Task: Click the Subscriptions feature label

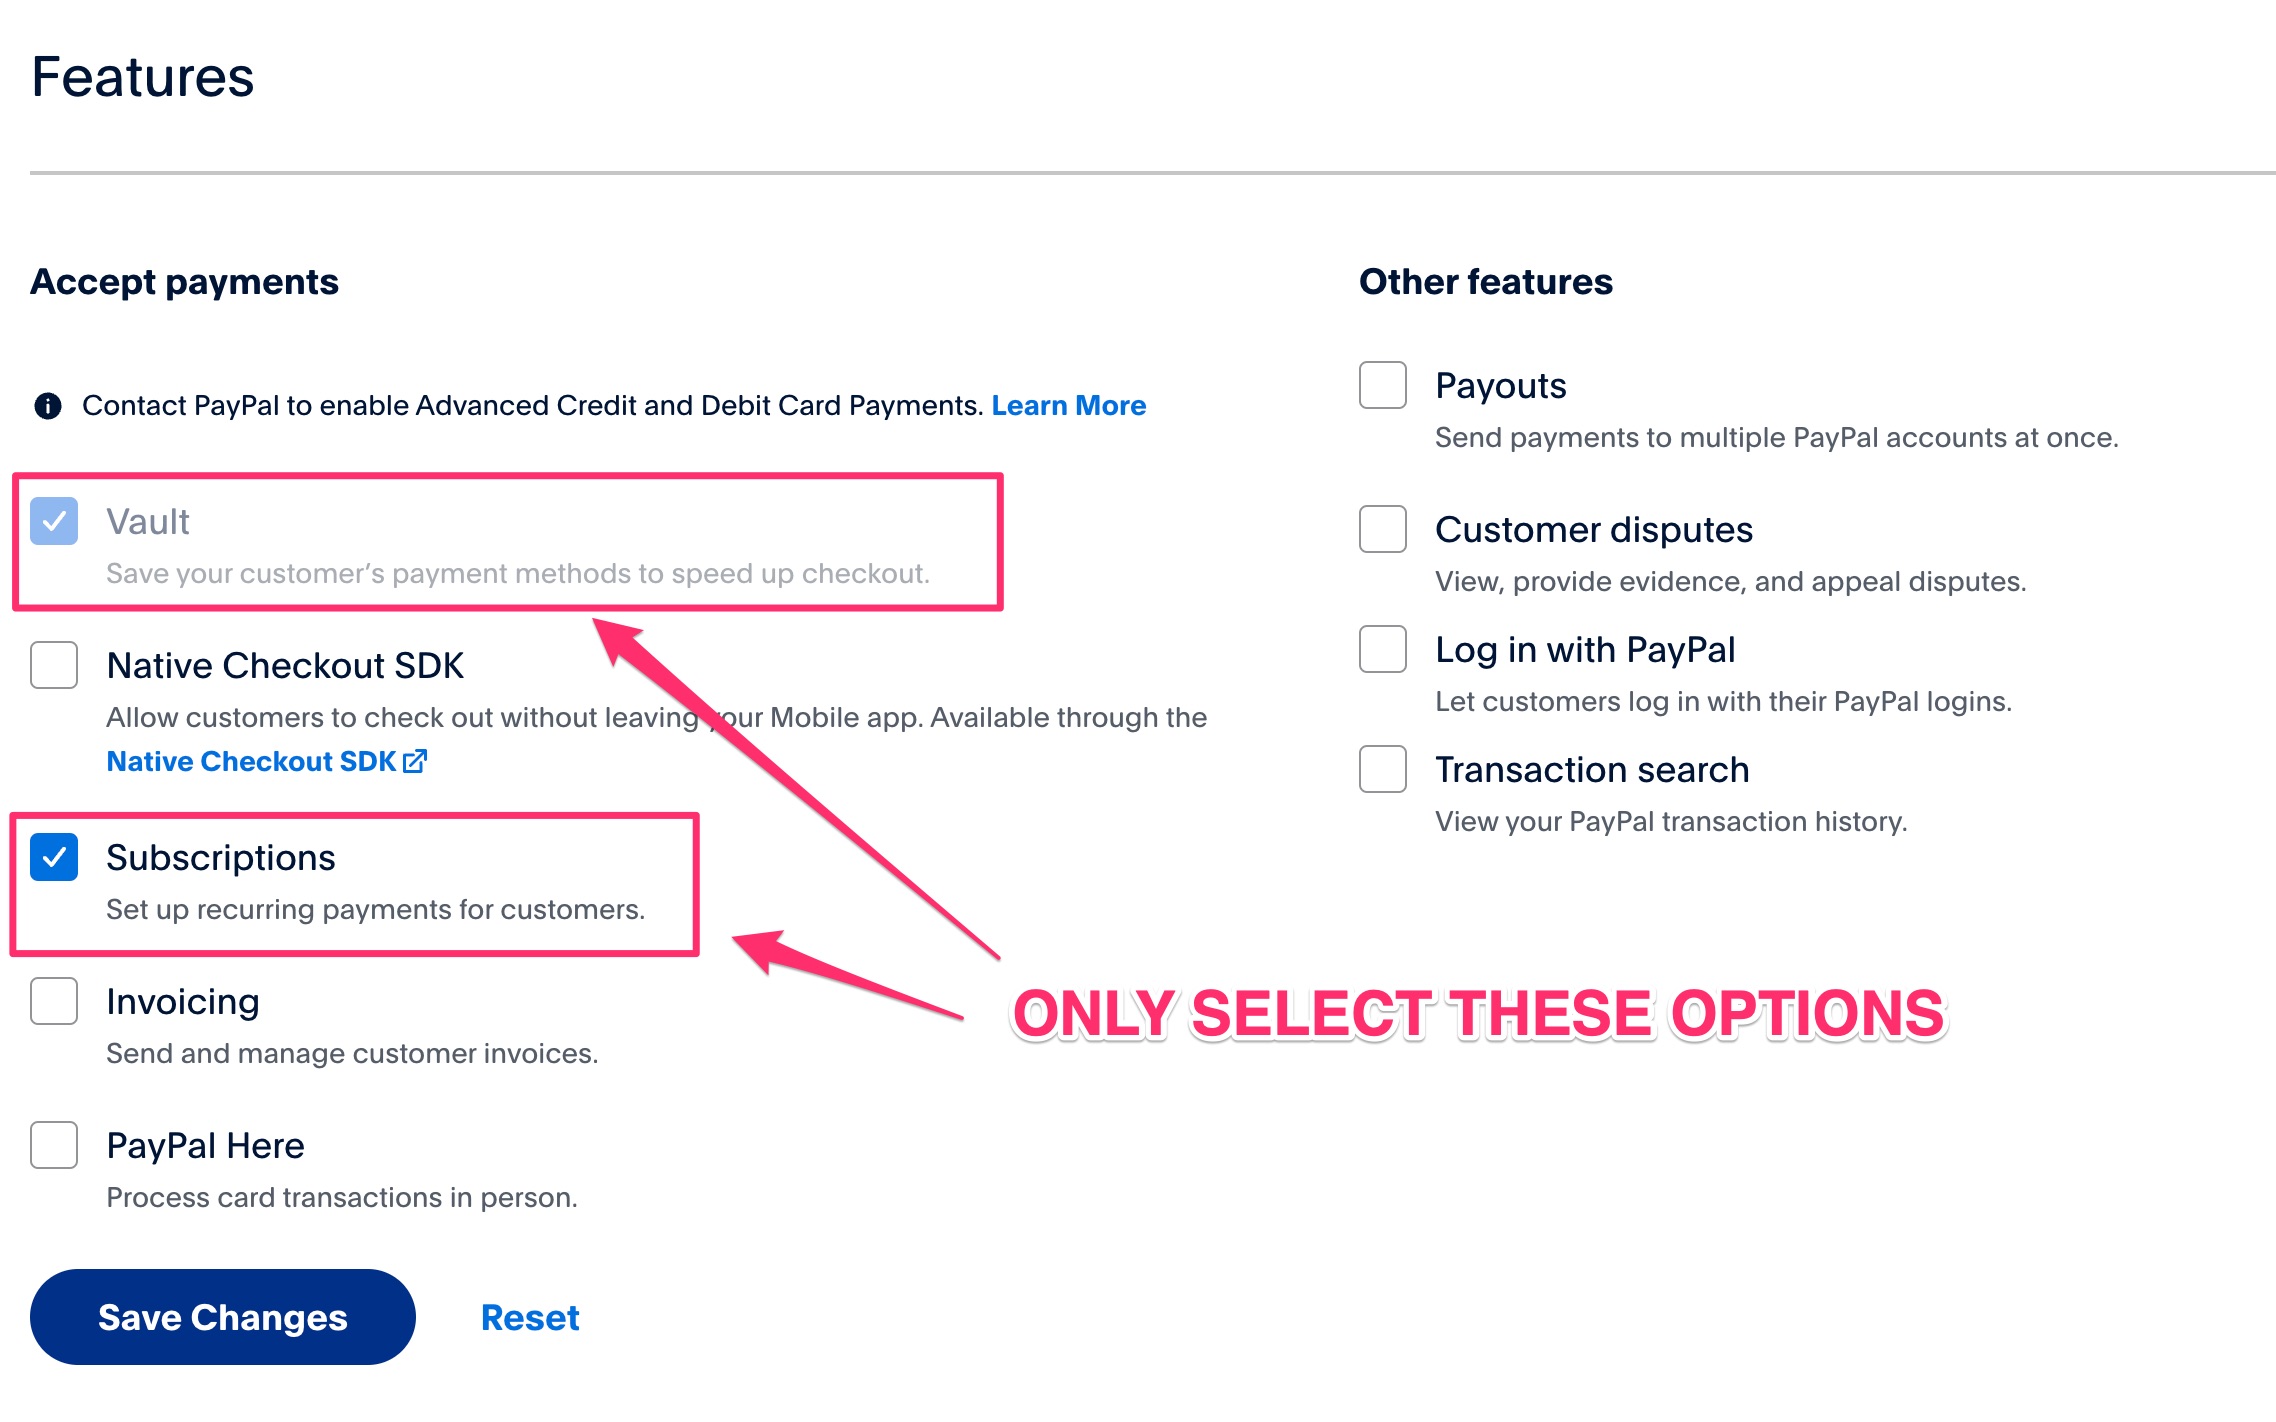Action: pyautogui.click(x=221, y=856)
